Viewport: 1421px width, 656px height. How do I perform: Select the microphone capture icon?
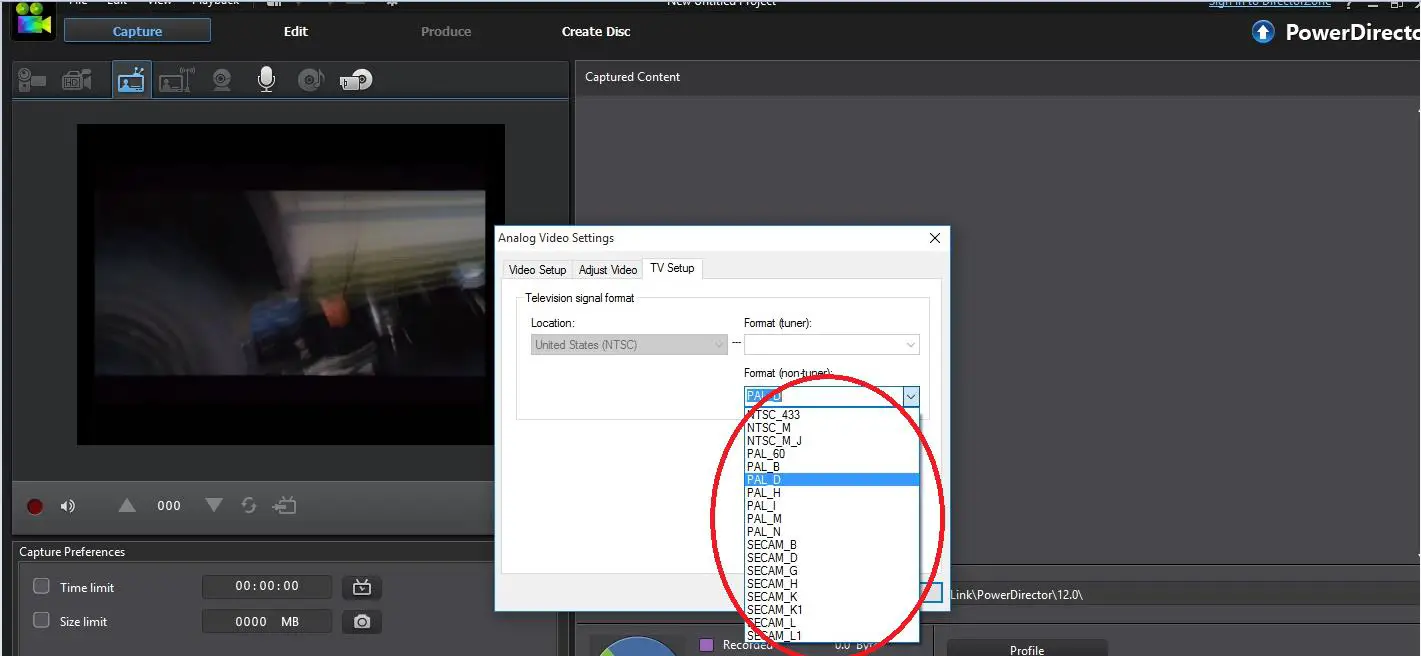(266, 78)
